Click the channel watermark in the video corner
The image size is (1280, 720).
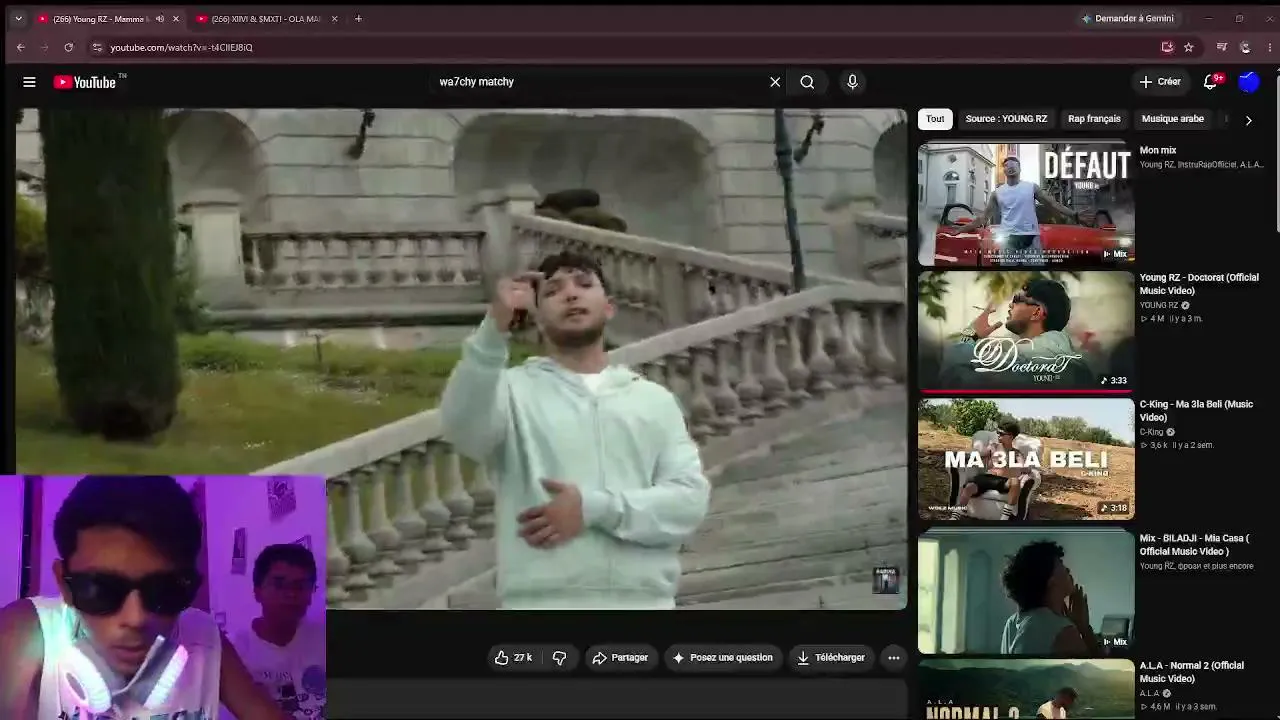point(886,580)
